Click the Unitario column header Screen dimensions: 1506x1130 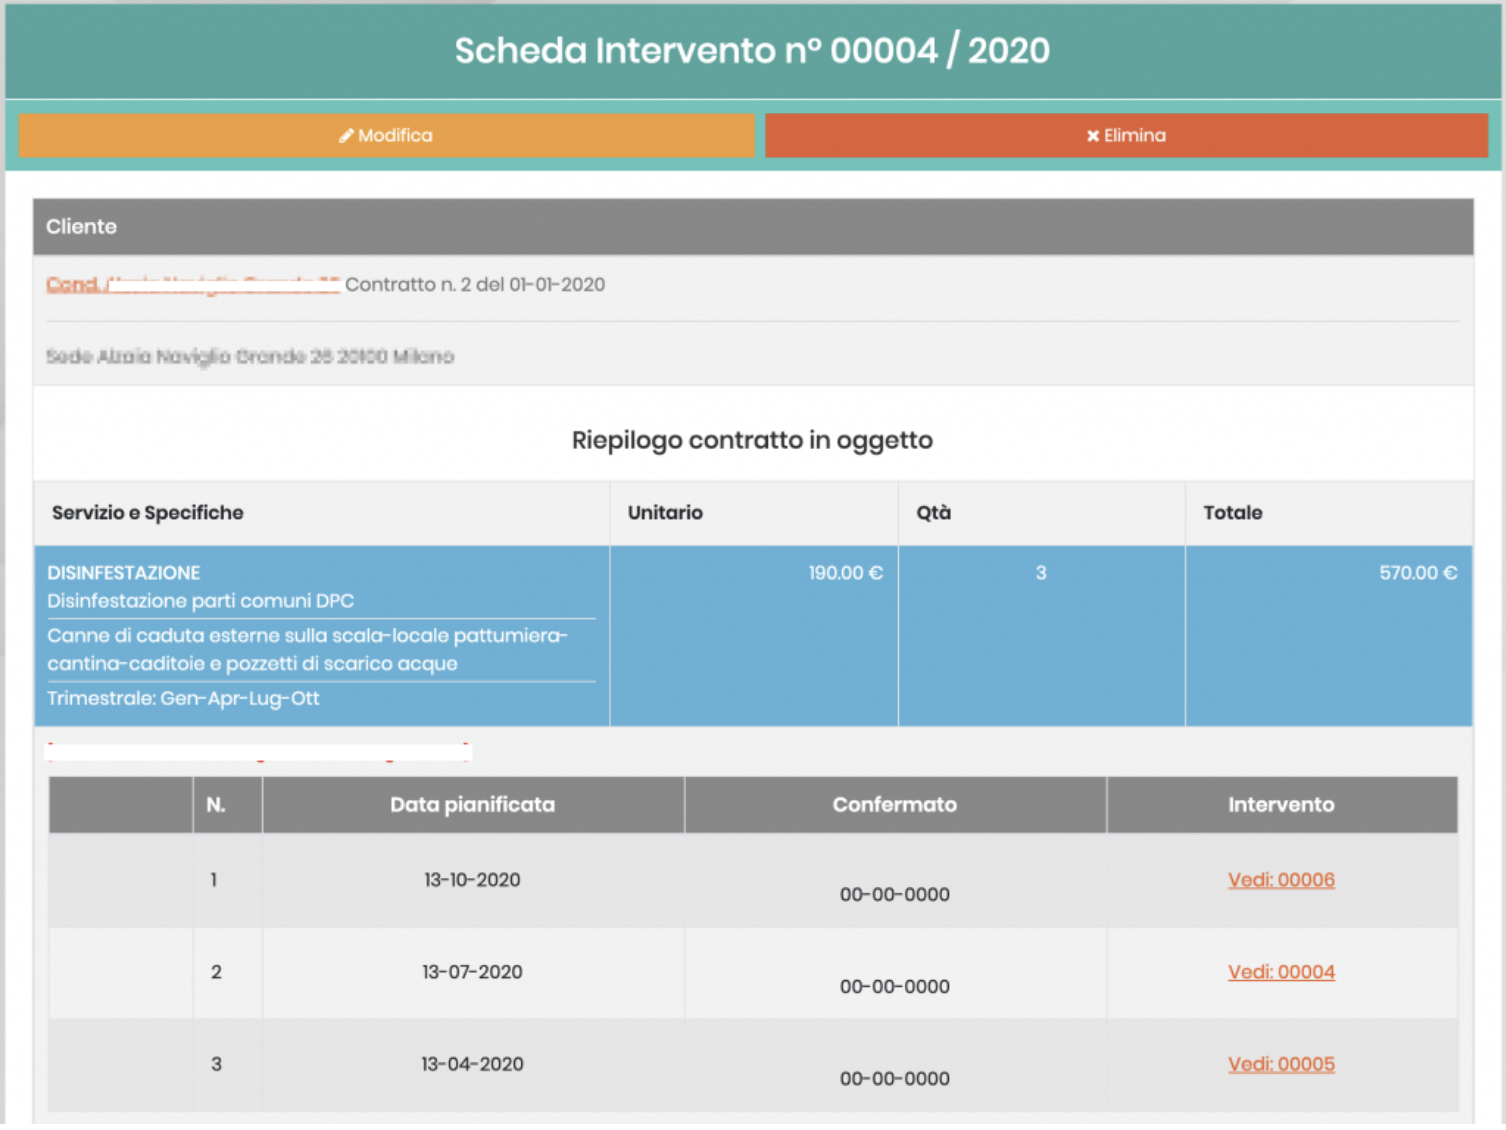[x=665, y=513]
